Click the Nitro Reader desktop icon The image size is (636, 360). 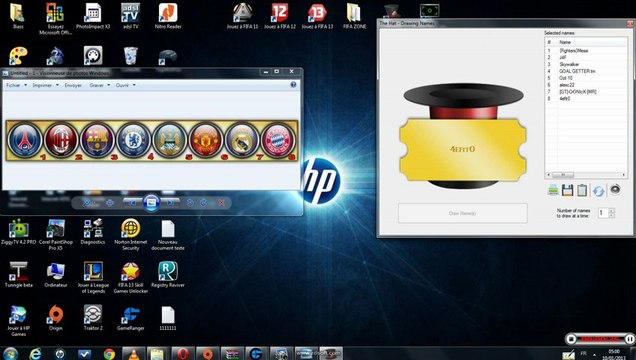(x=168, y=16)
